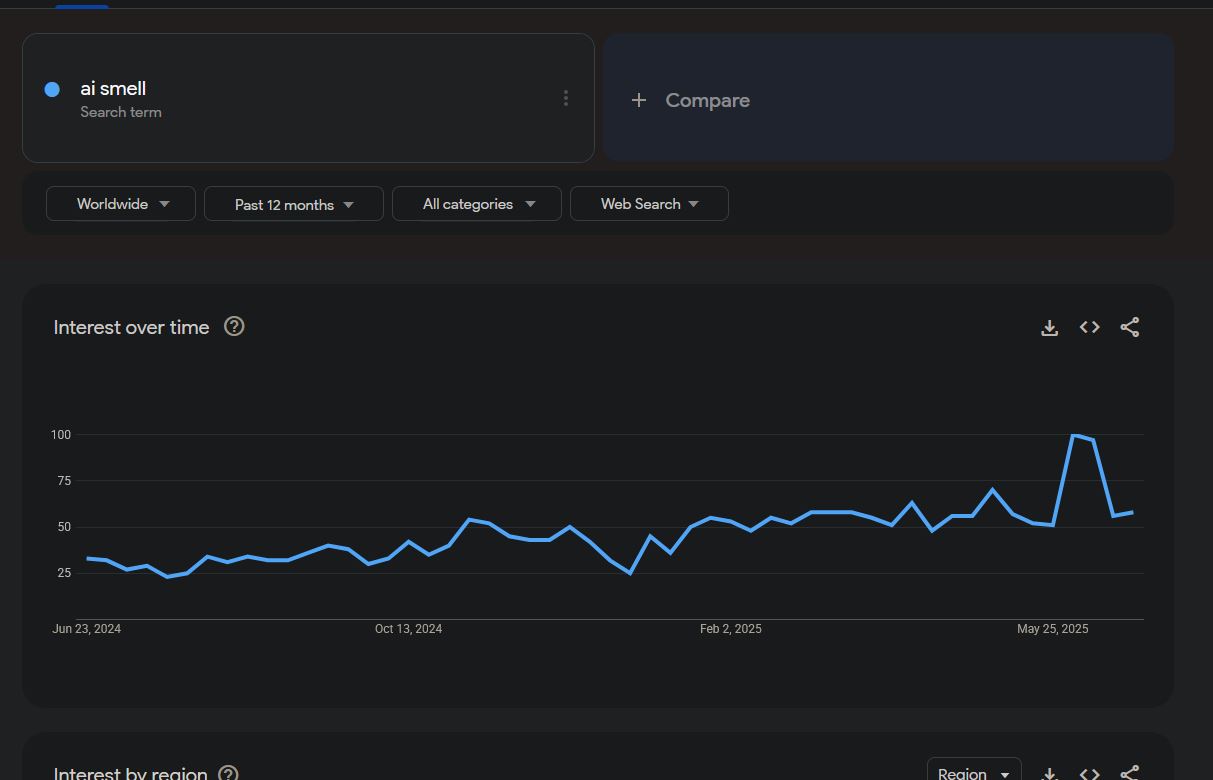Click the Interest over time heading
Image resolution: width=1213 pixels, height=780 pixels.
point(131,327)
